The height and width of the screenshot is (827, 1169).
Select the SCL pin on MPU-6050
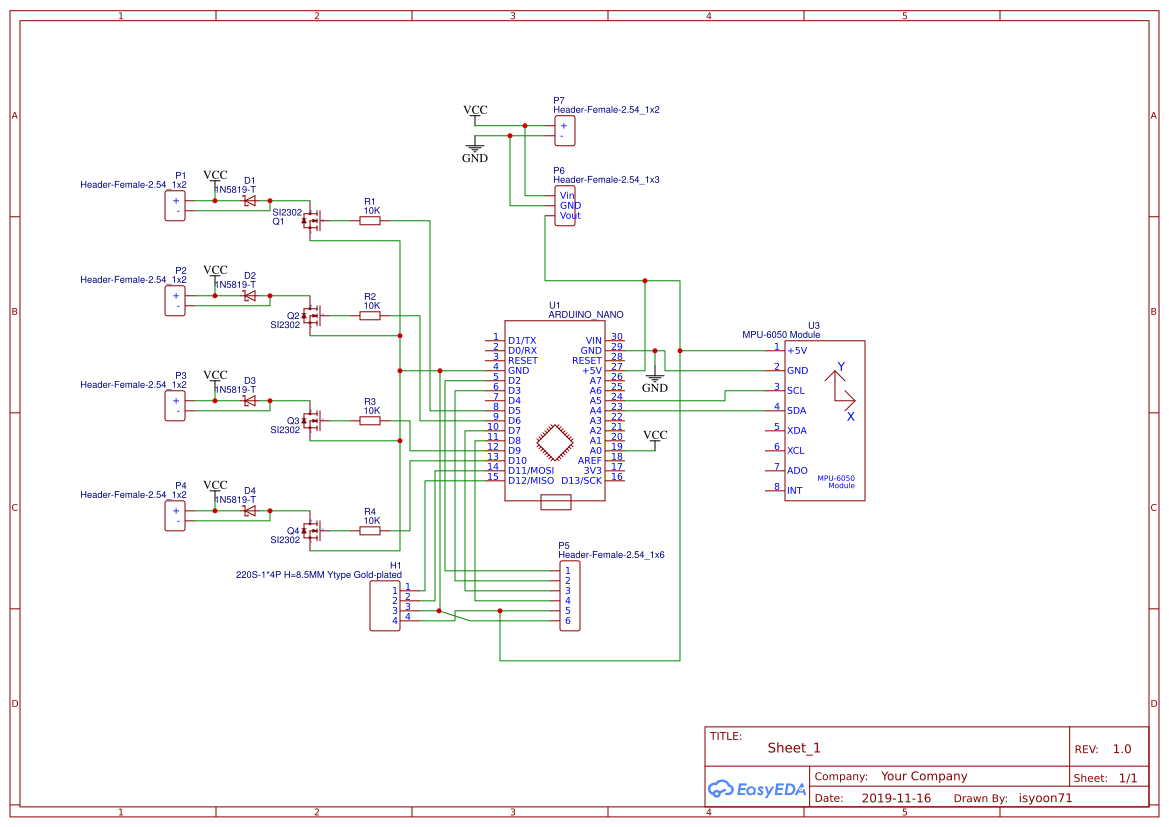(795, 391)
